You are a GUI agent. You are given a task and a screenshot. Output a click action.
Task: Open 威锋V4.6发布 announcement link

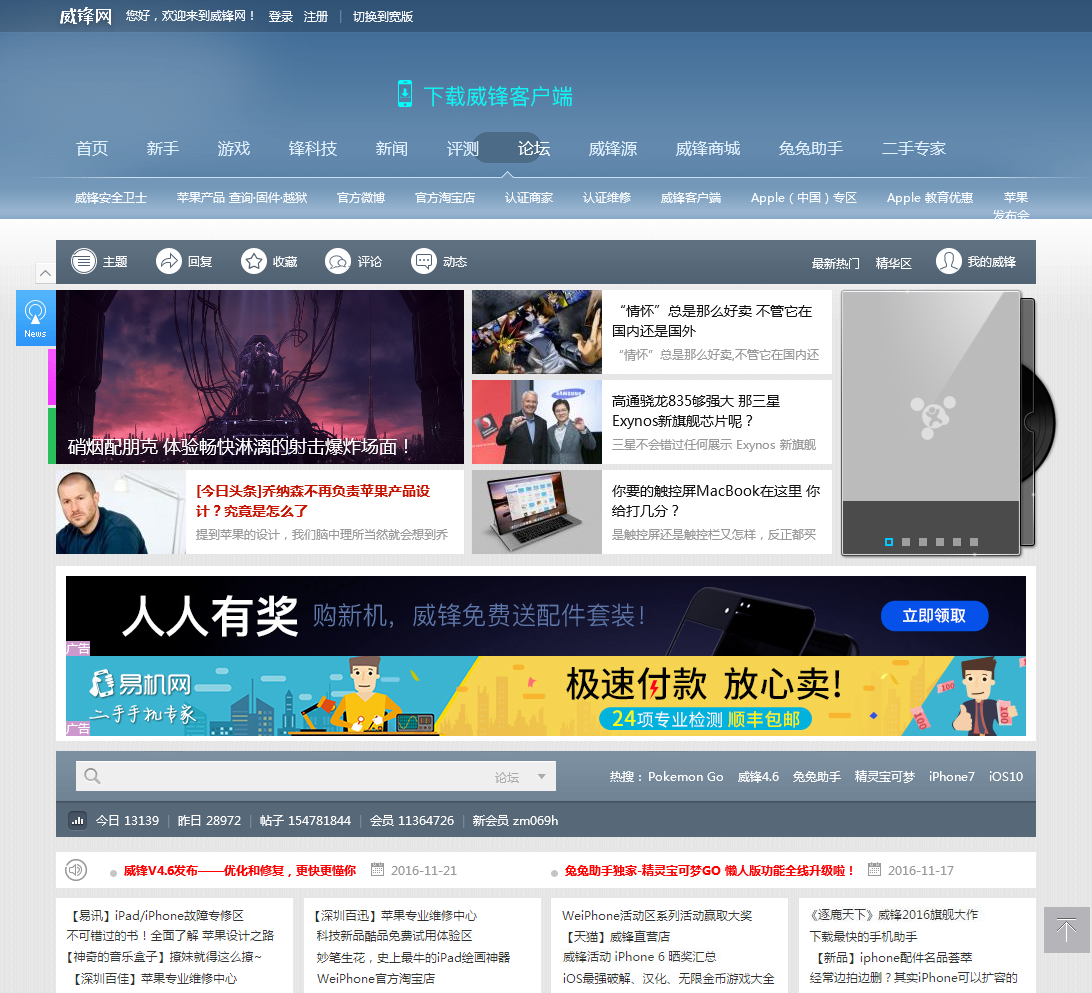coord(240,870)
